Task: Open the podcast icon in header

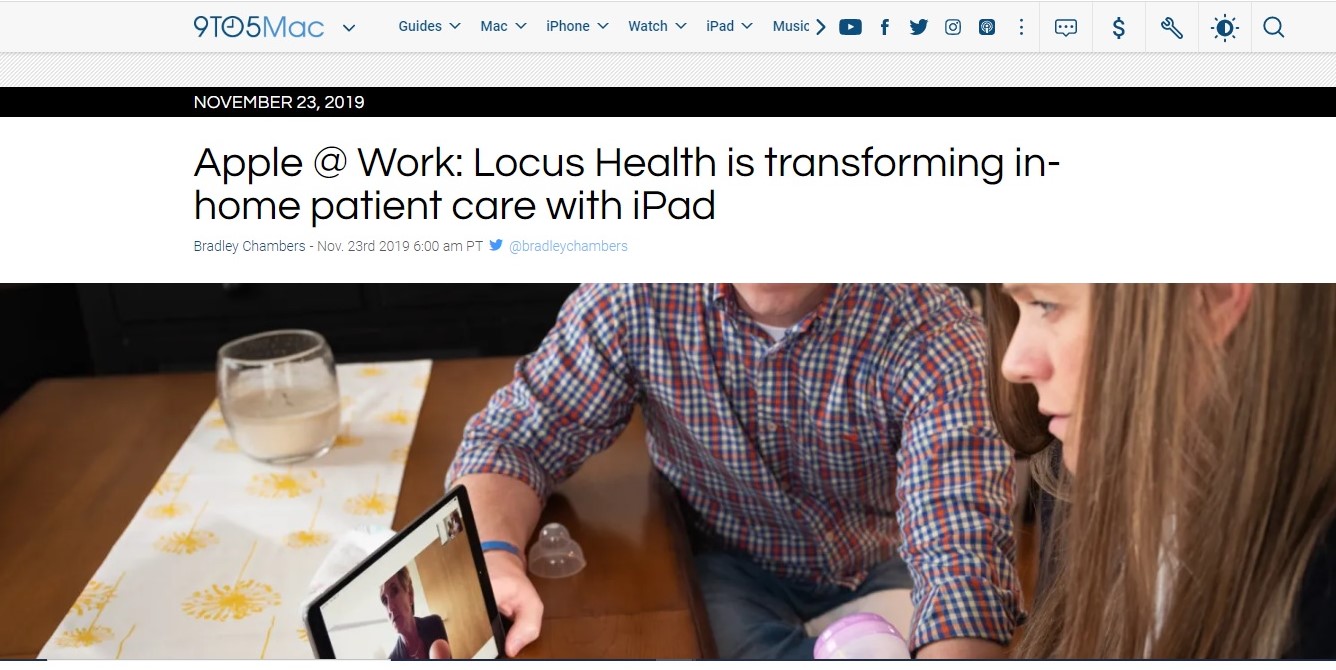Action: (987, 27)
